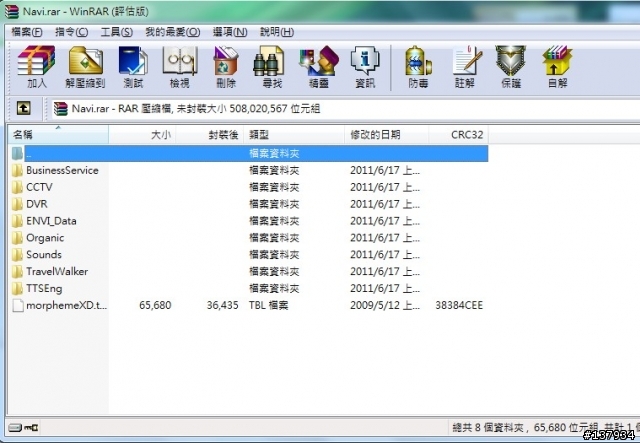Select the ENVI_Data folder row
Screen dimensions: 640x443
click(248, 221)
